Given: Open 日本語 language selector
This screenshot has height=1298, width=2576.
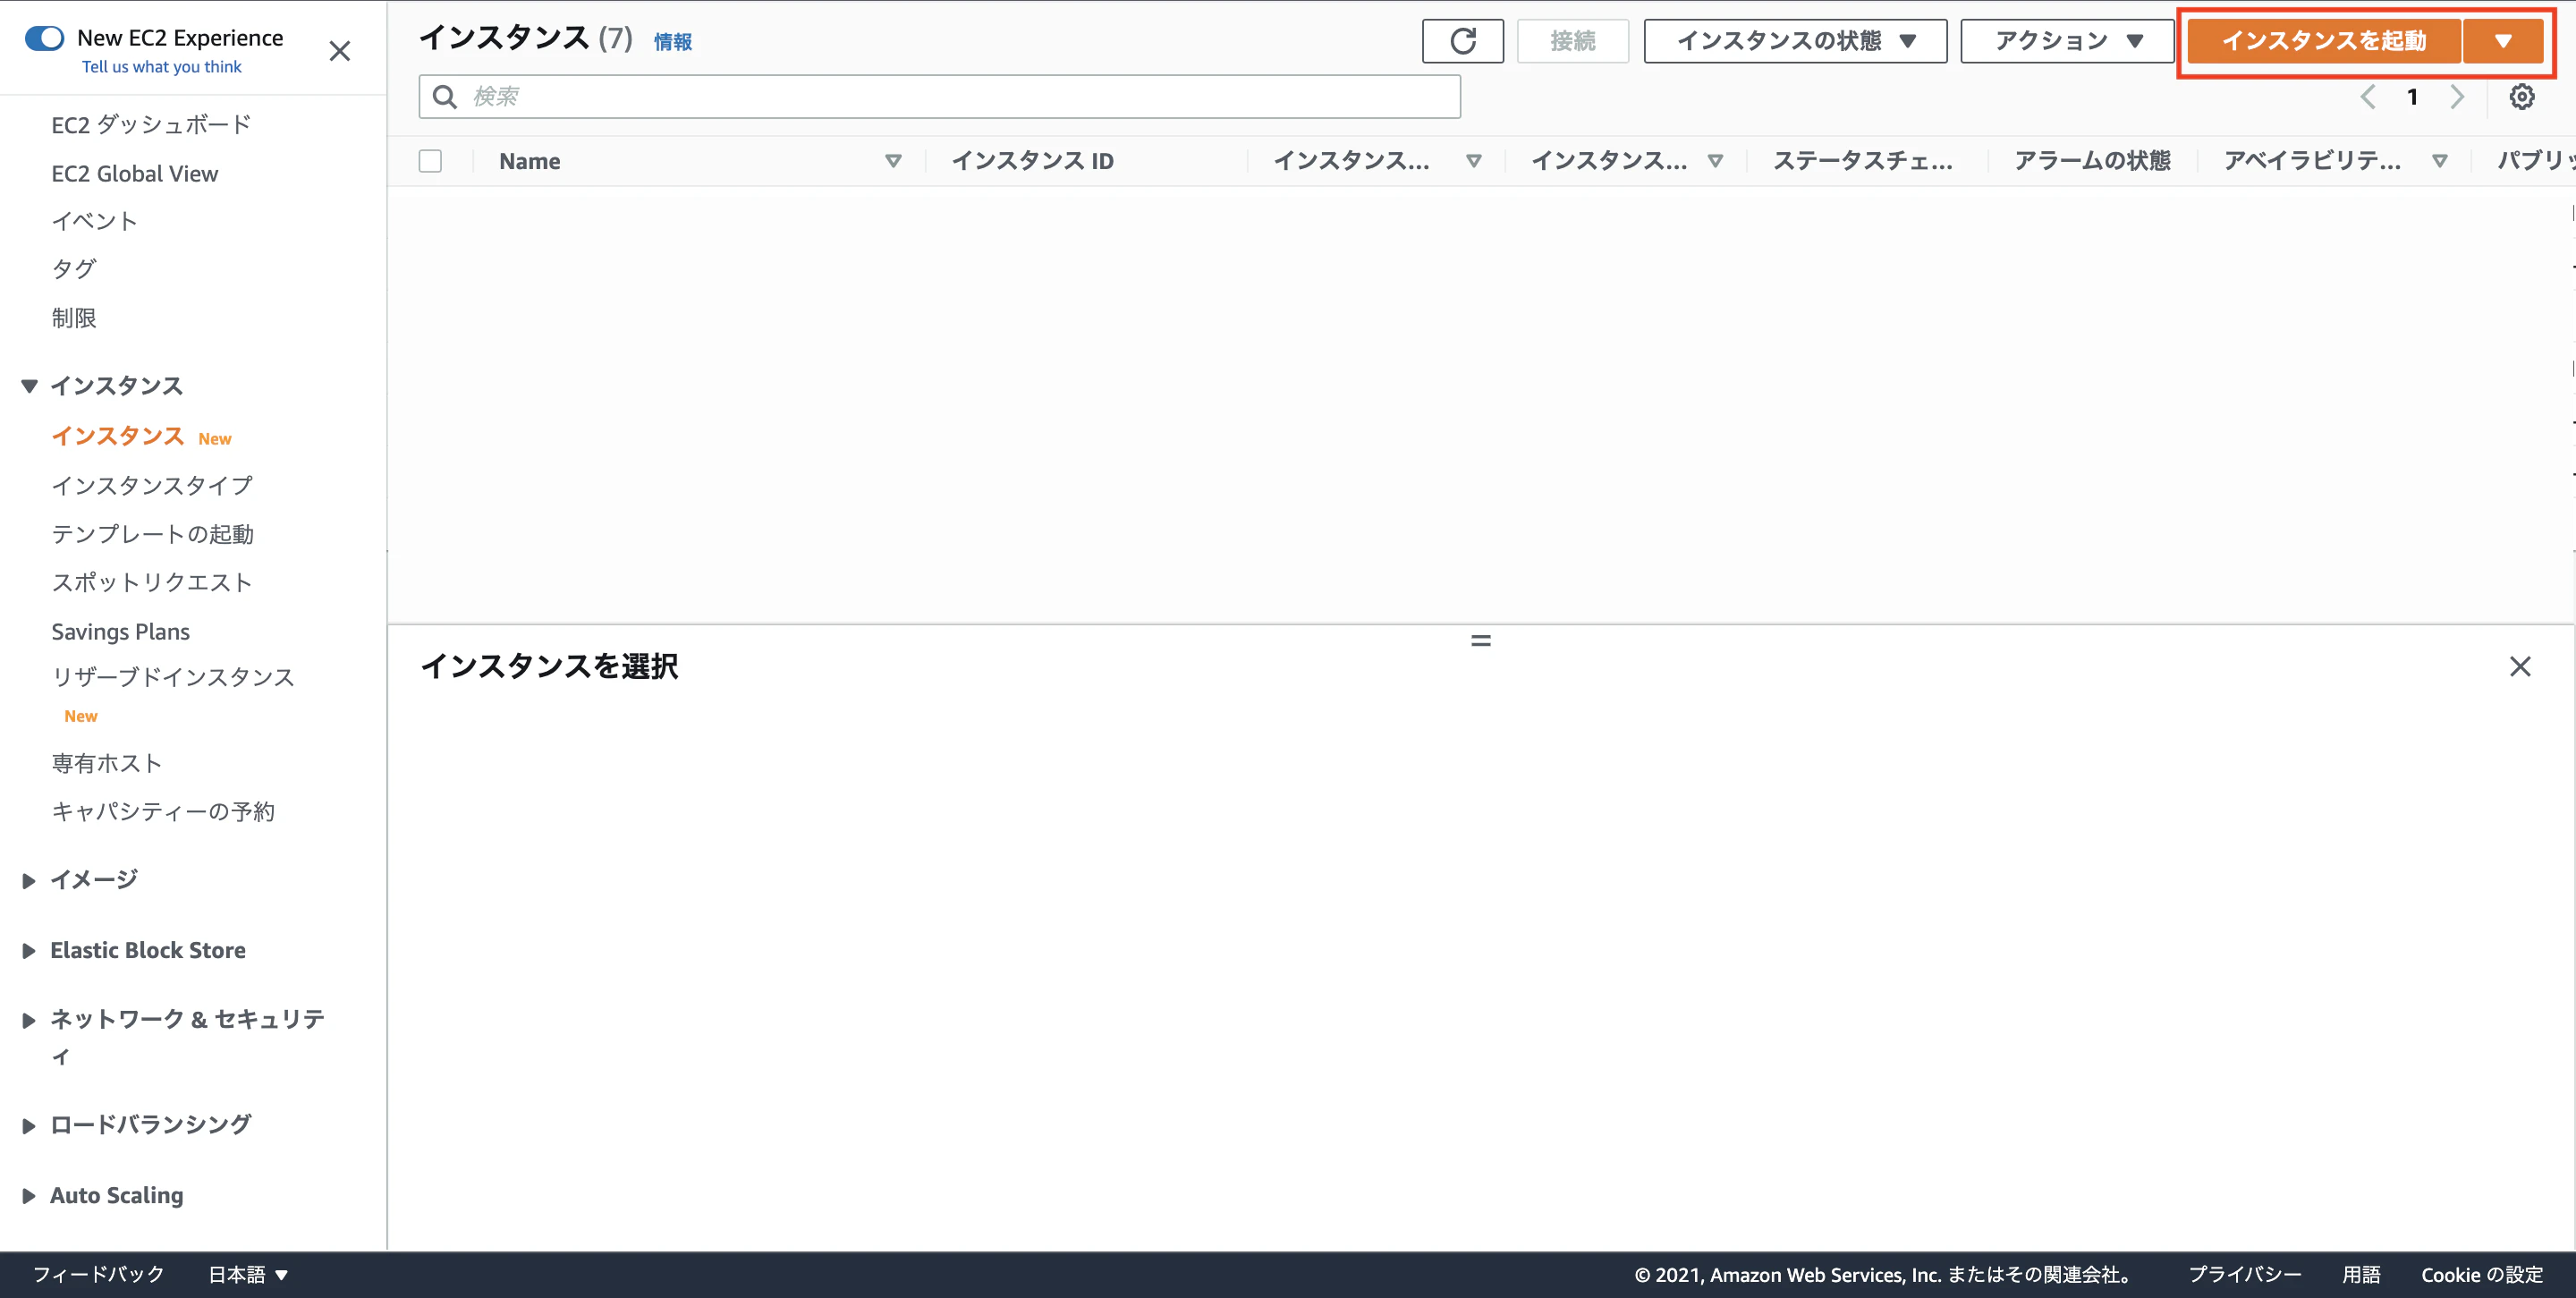Looking at the screenshot, I should coord(247,1274).
